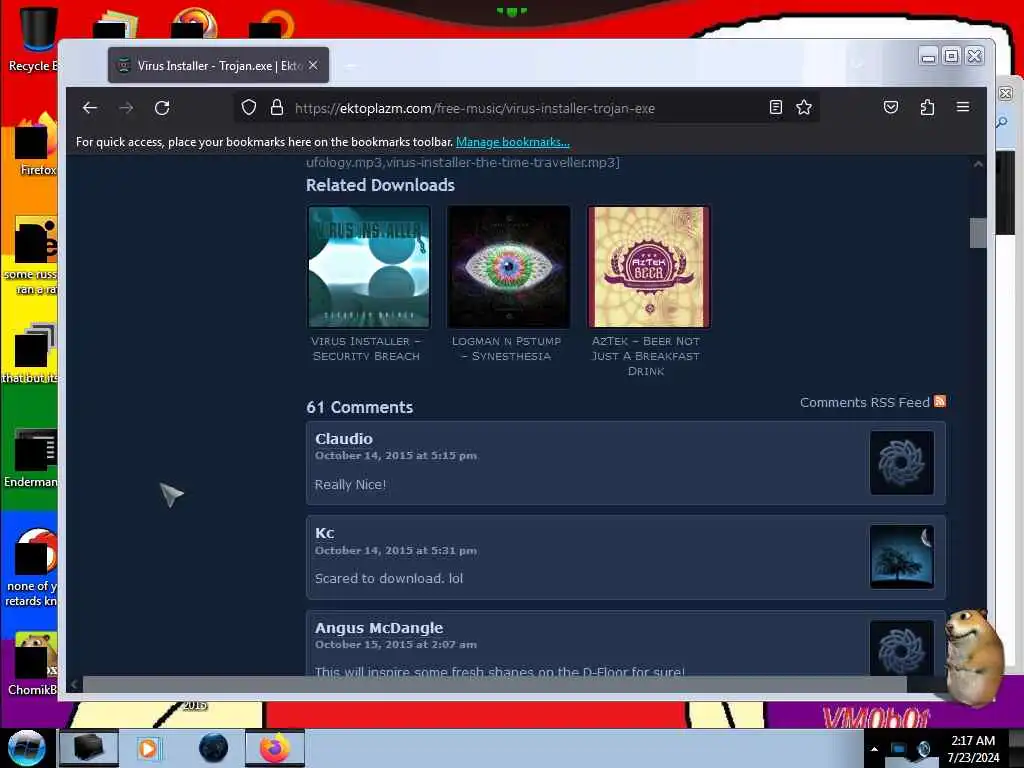Image resolution: width=1024 pixels, height=768 pixels.
Task: Select the Virus Installer - Trojan.exe tab
Action: coord(219,65)
